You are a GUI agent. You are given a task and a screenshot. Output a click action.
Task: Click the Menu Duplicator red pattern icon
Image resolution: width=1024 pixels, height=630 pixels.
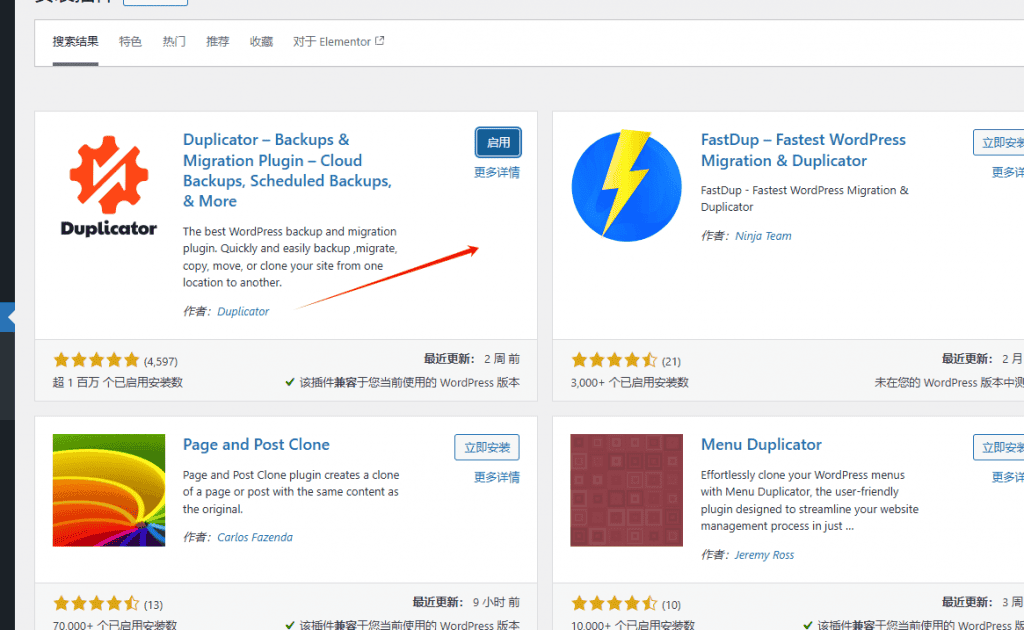(626, 490)
